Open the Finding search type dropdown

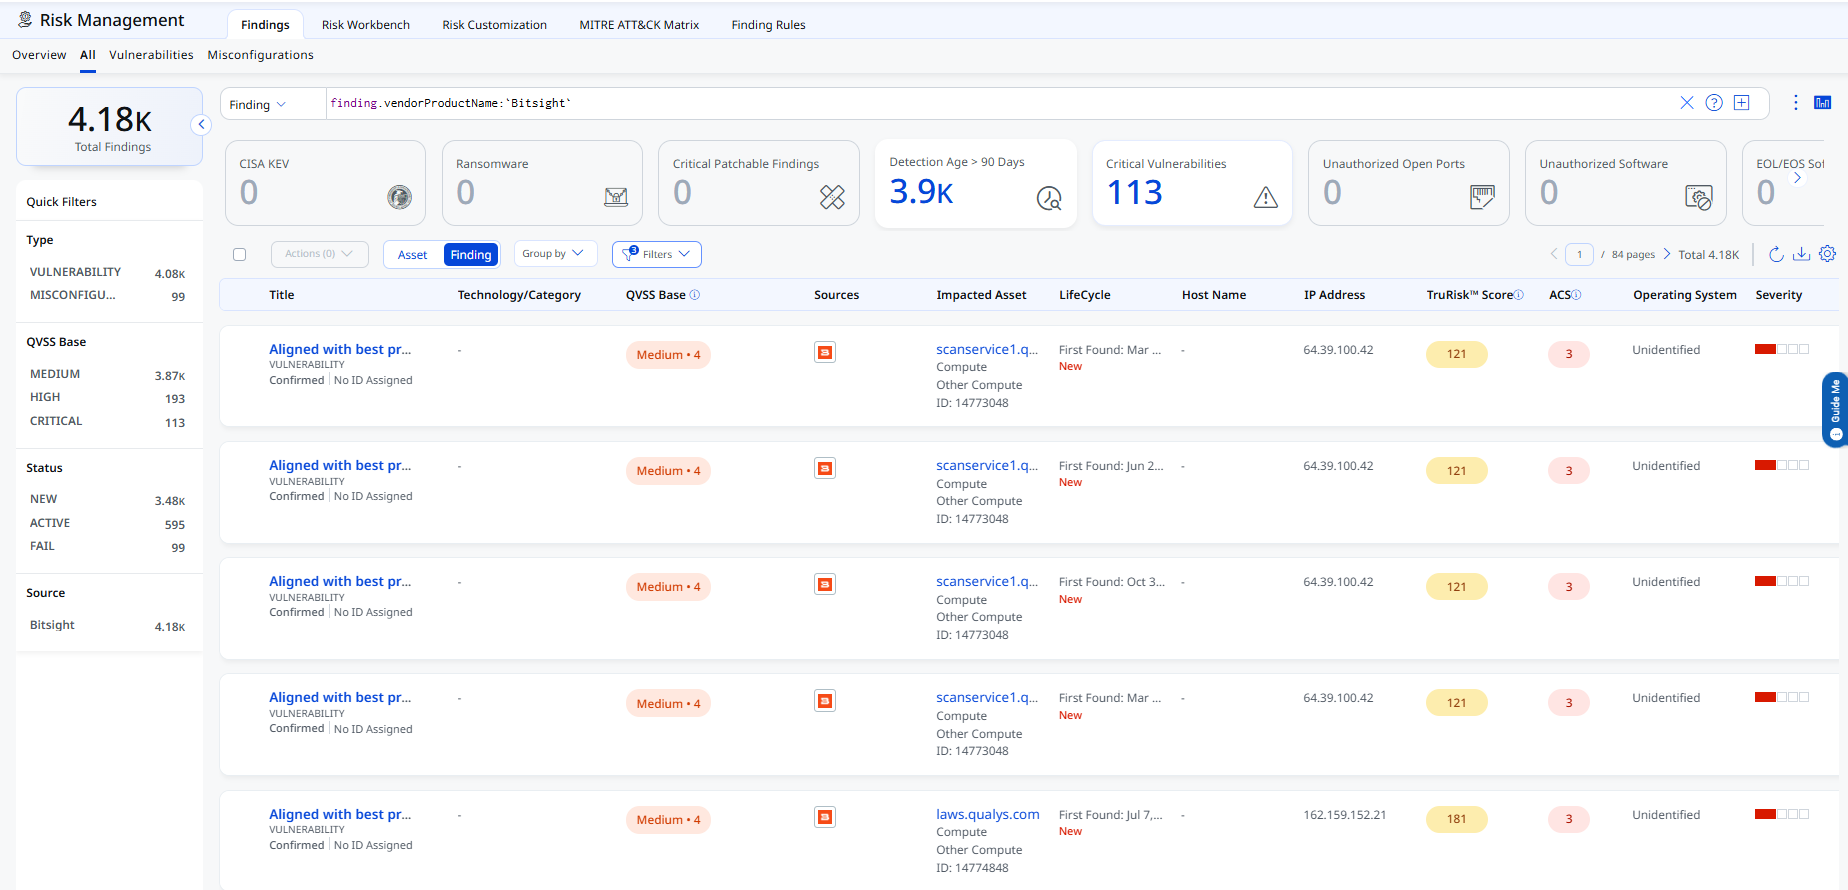pos(257,104)
